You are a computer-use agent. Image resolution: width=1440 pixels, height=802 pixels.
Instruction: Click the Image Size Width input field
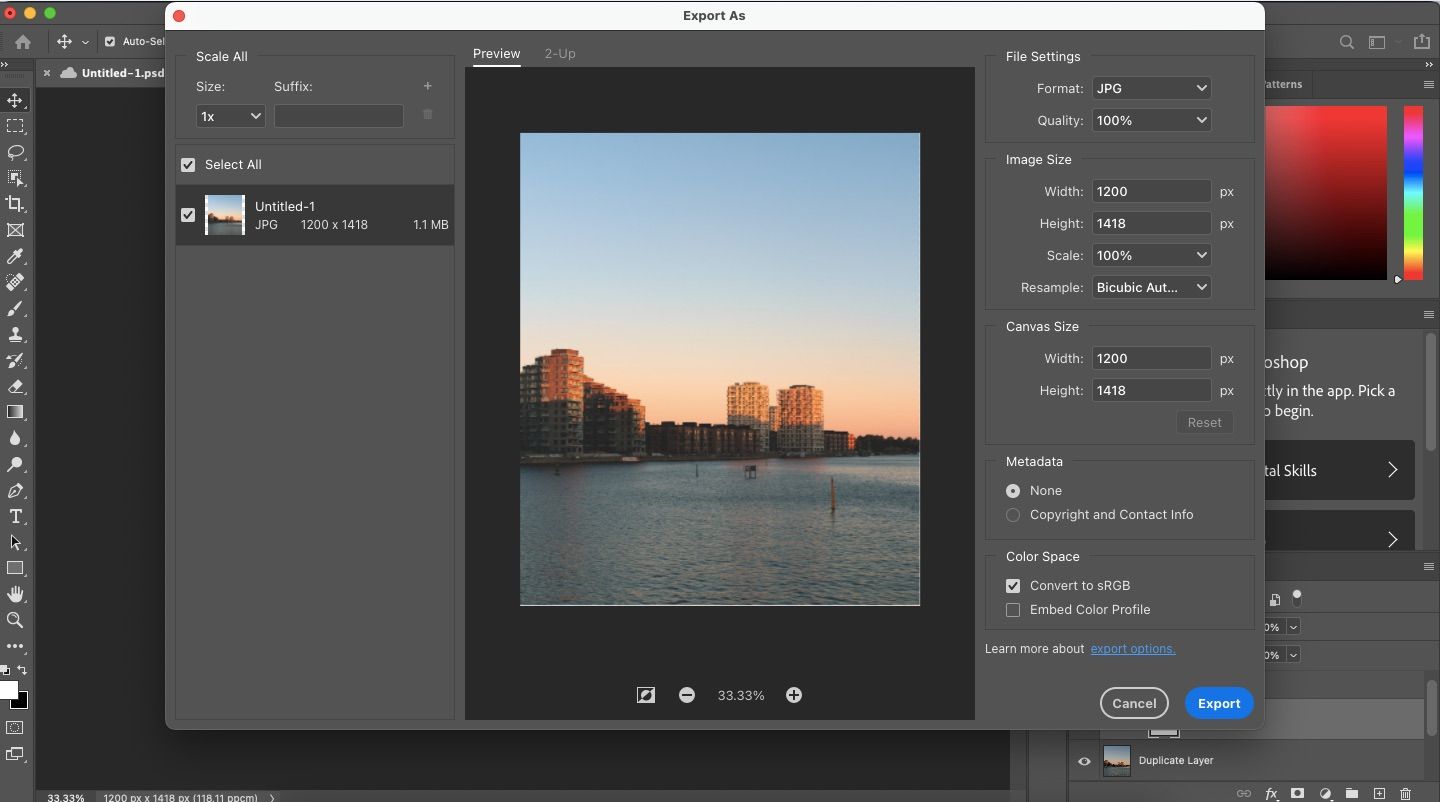(x=1151, y=191)
